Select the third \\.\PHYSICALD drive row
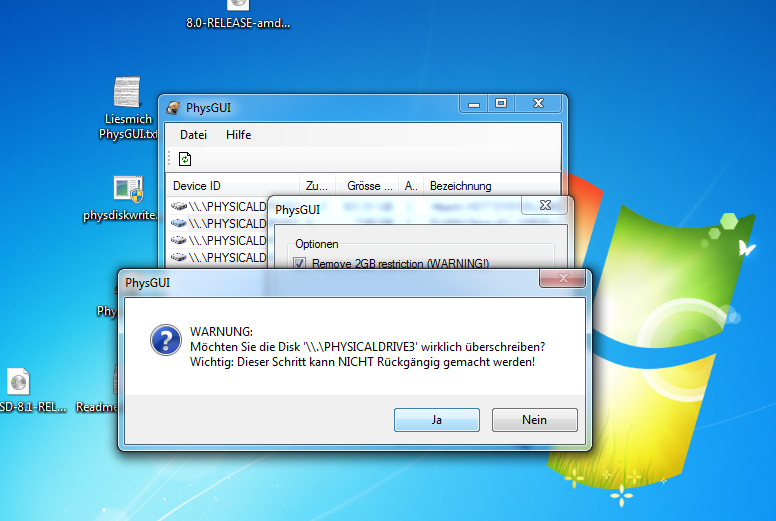The height and width of the screenshot is (521, 776). (218, 240)
